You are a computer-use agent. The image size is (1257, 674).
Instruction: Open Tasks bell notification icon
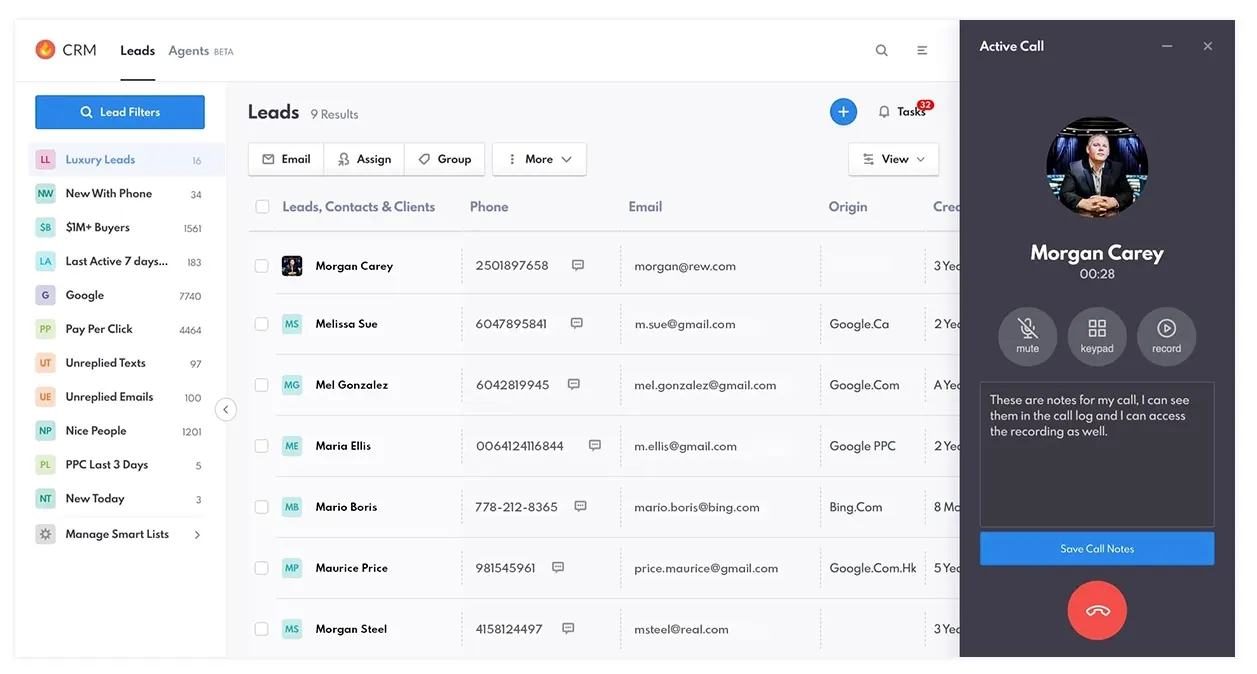884,112
